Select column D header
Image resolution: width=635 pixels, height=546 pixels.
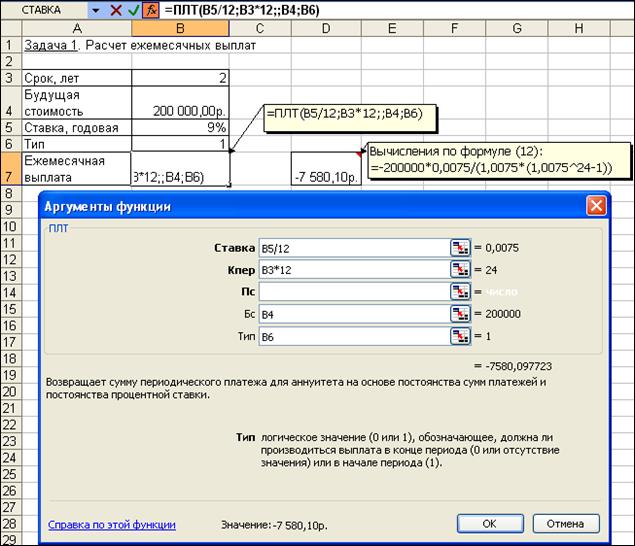(326, 29)
